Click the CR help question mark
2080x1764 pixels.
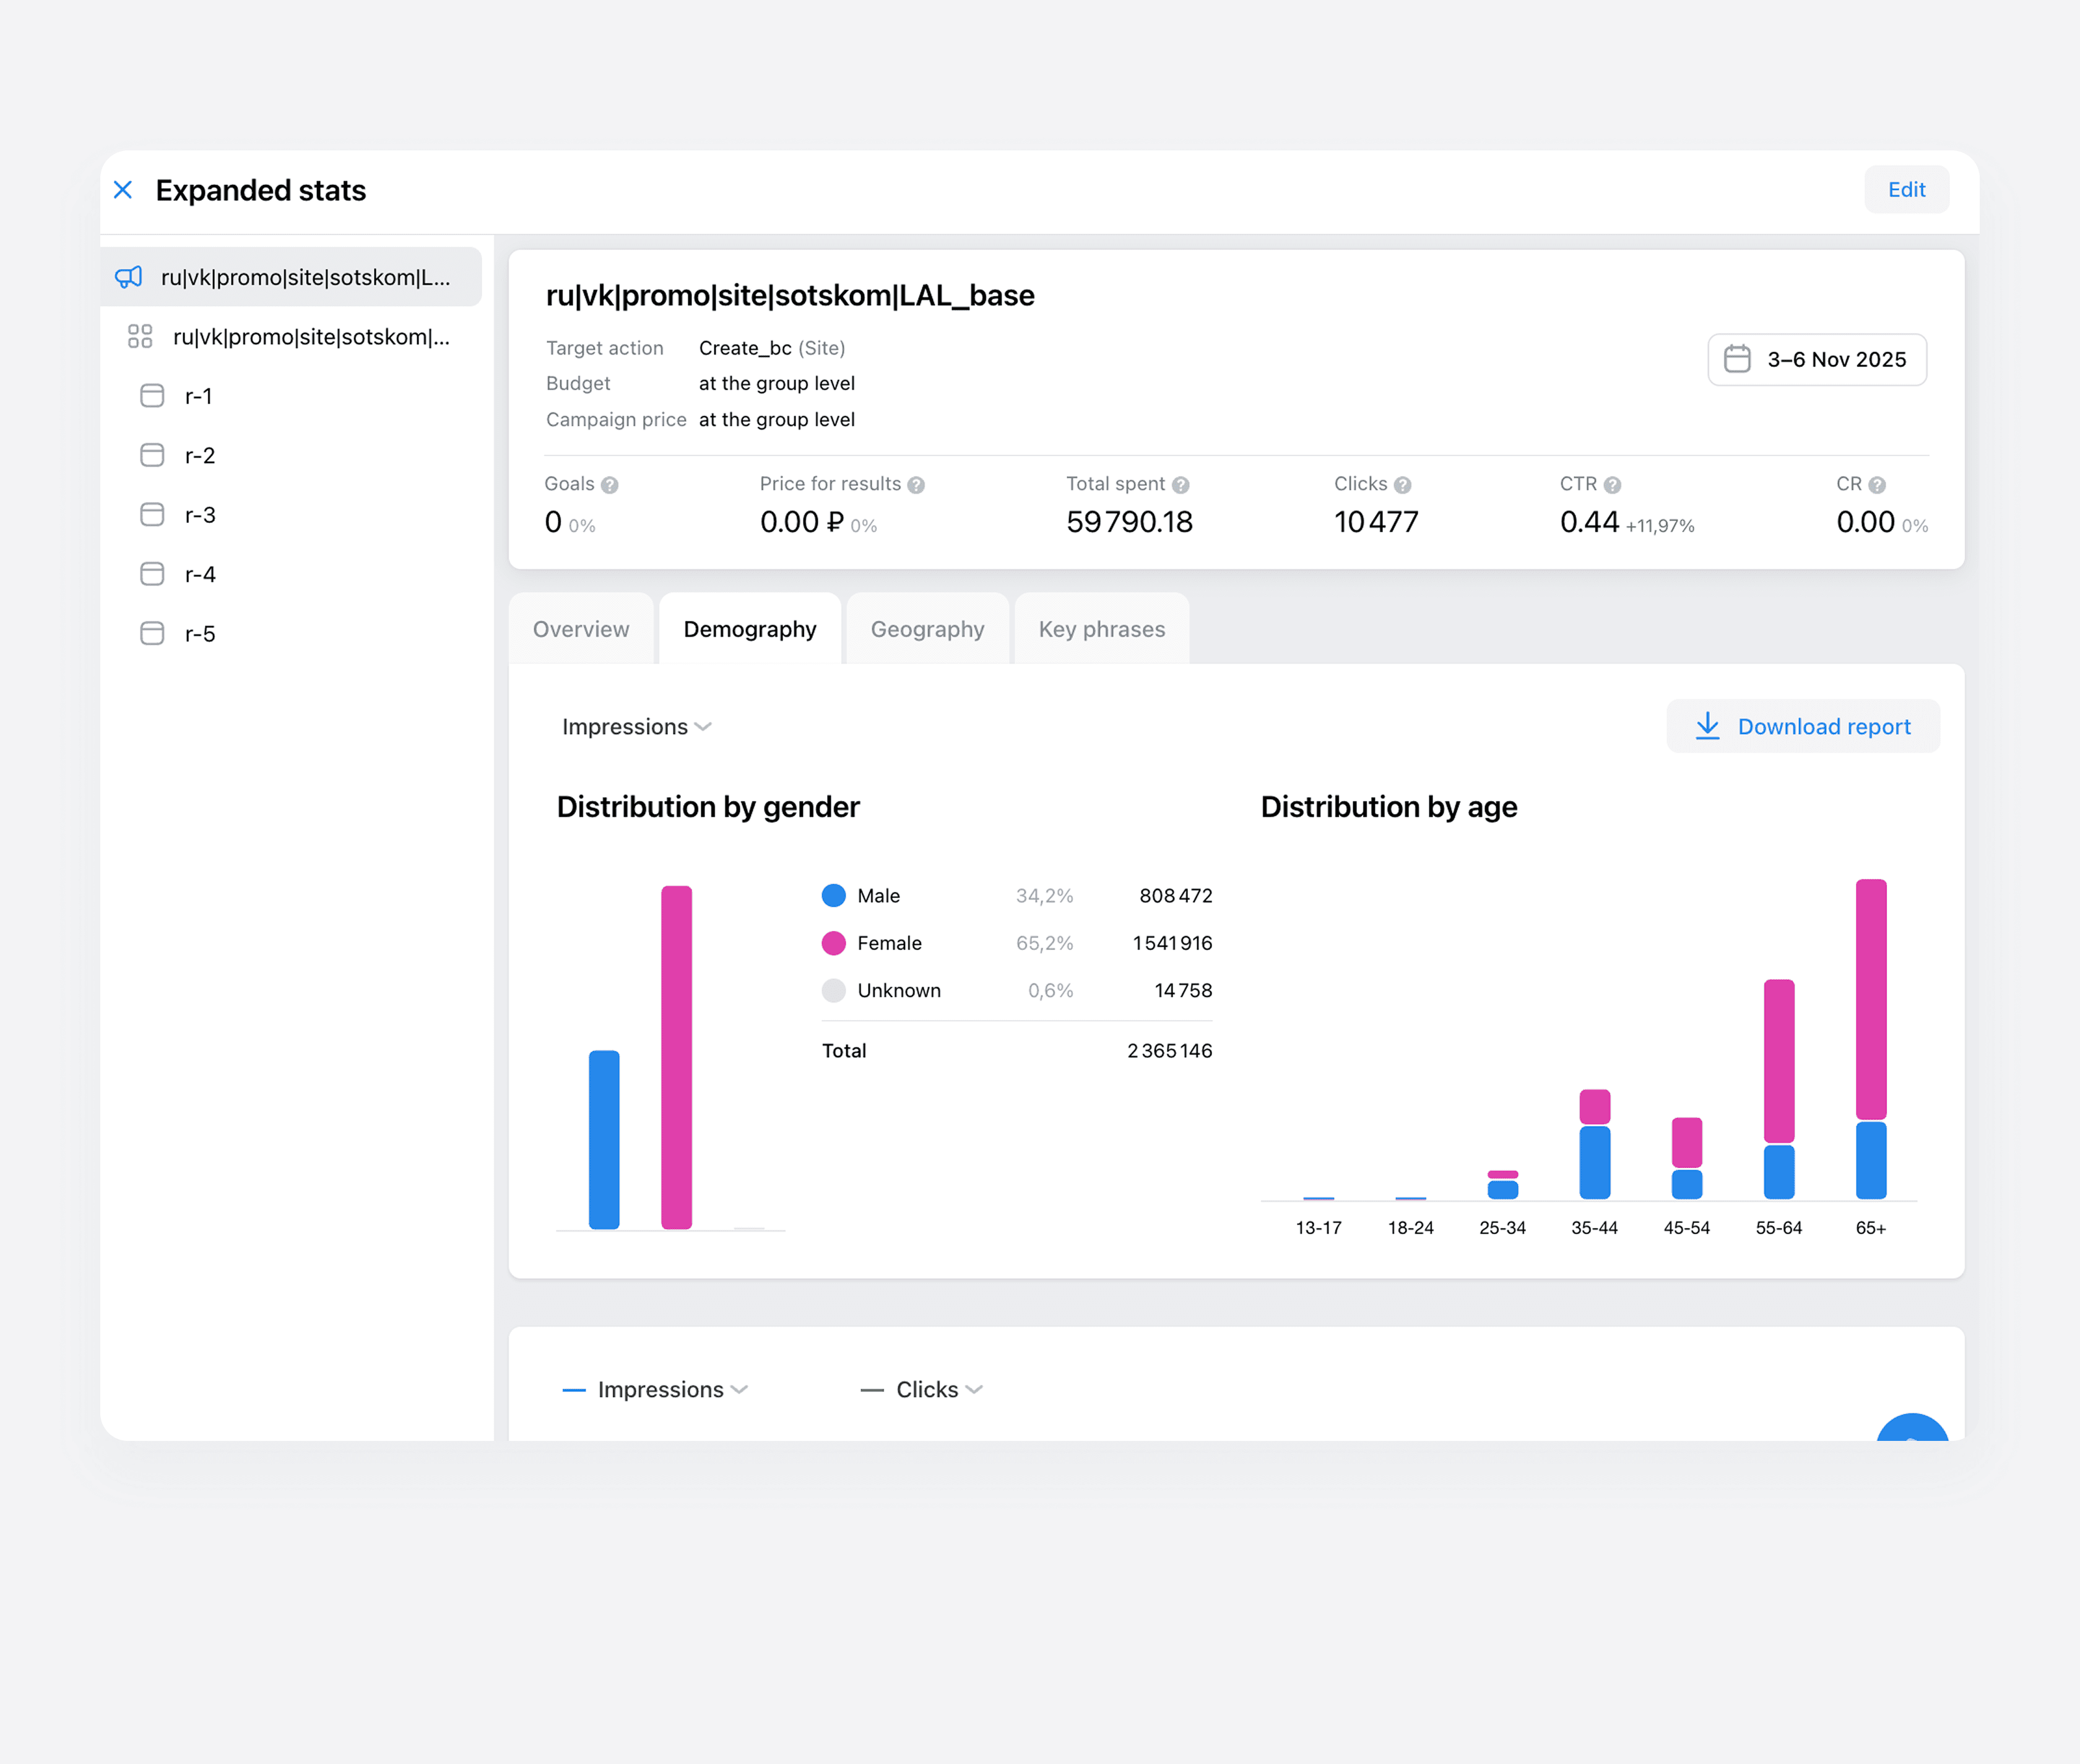point(1877,485)
